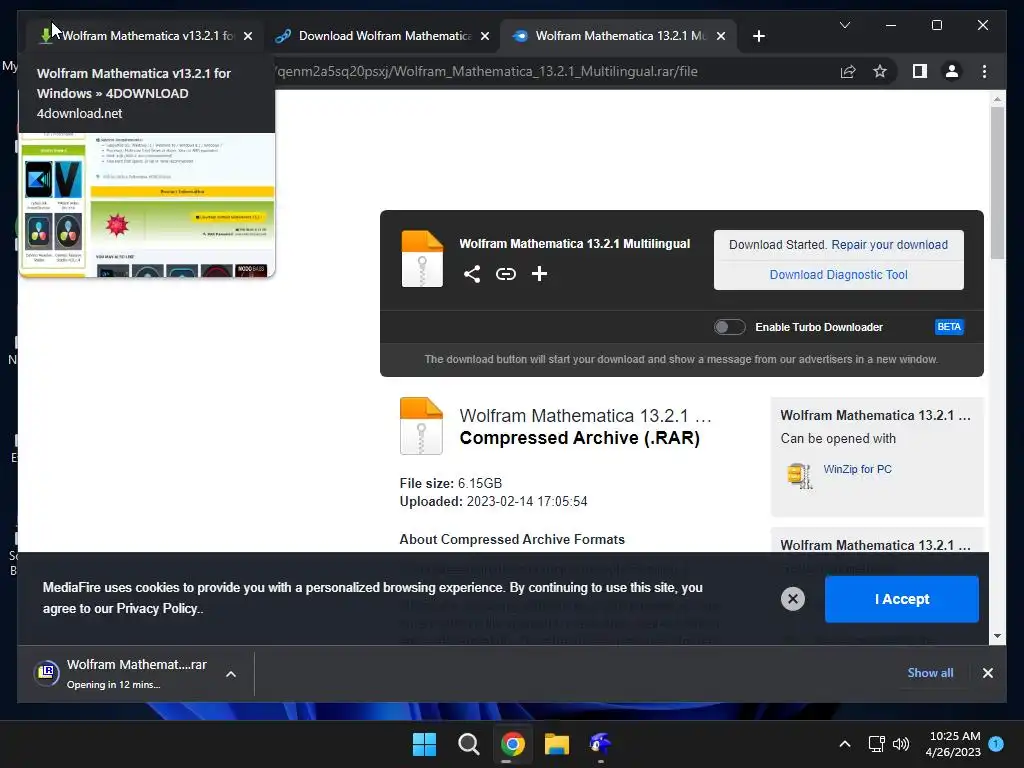The image size is (1024, 768).
Task: Click the BETA badge
Action: coord(949,327)
